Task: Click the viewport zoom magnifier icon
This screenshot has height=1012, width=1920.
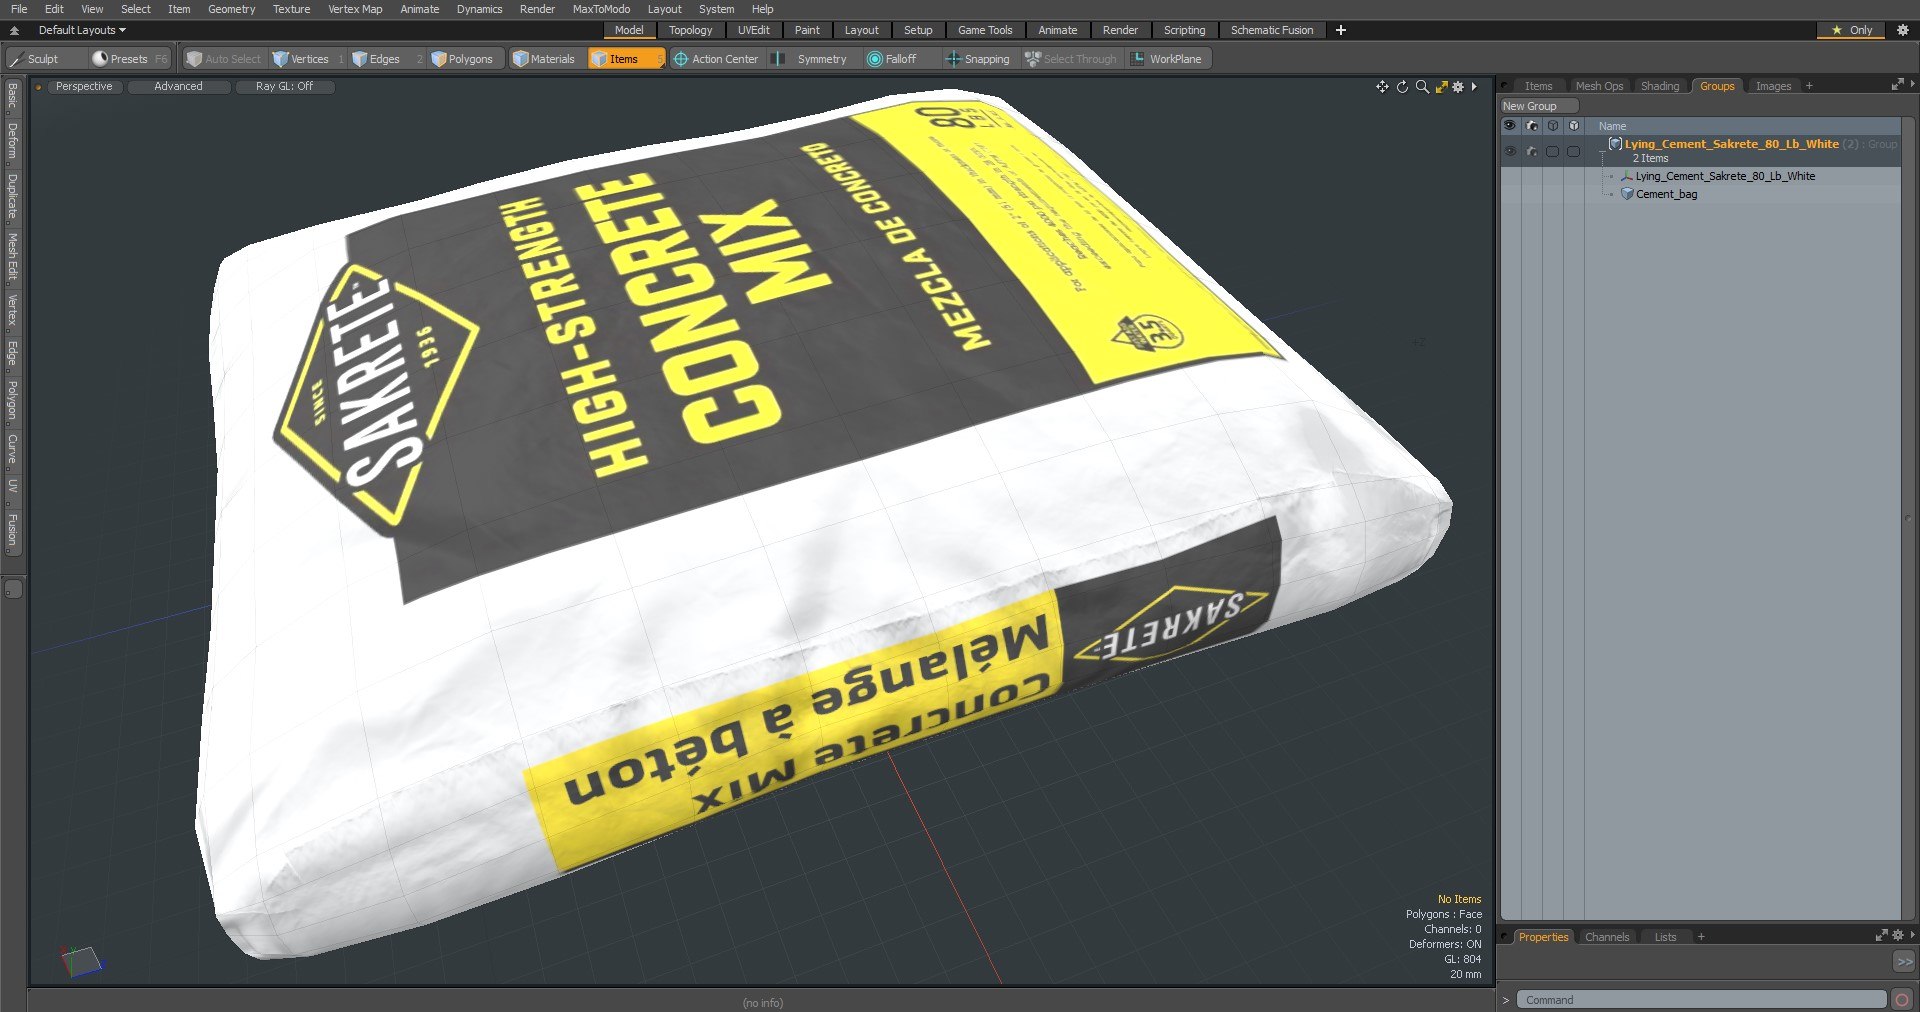Action: [1422, 87]
